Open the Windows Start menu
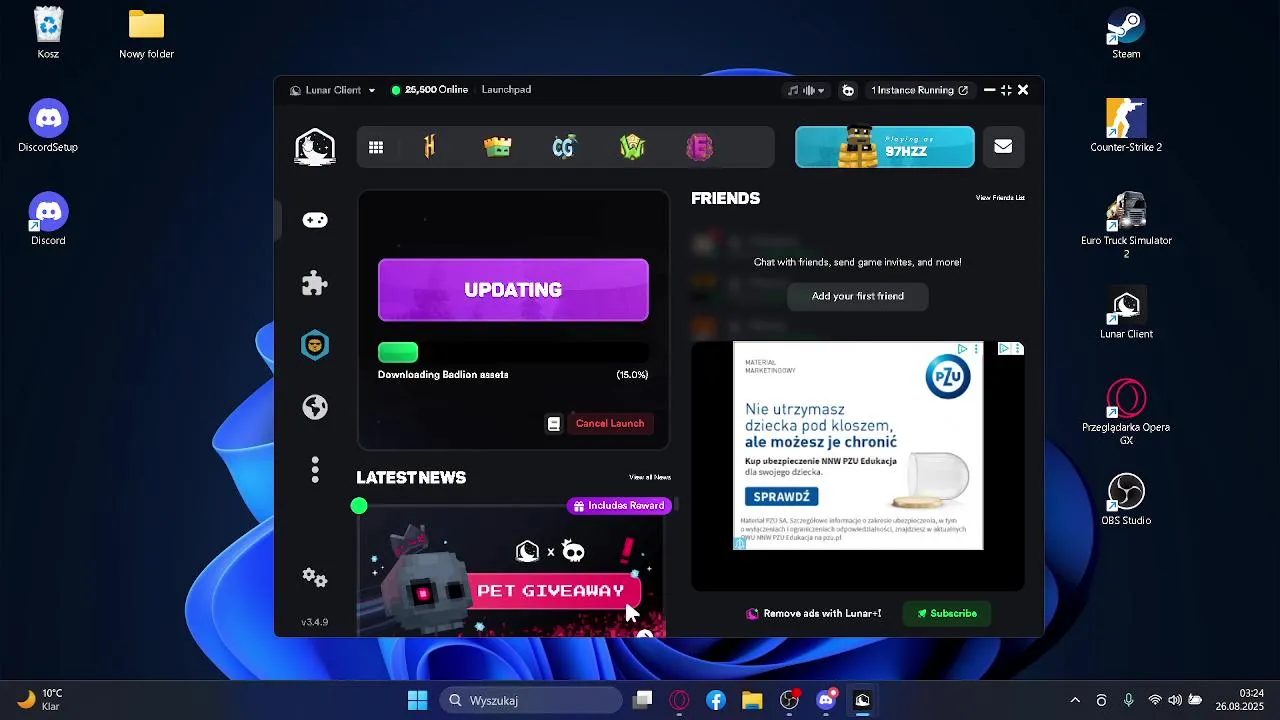 [x=418, y=700]
